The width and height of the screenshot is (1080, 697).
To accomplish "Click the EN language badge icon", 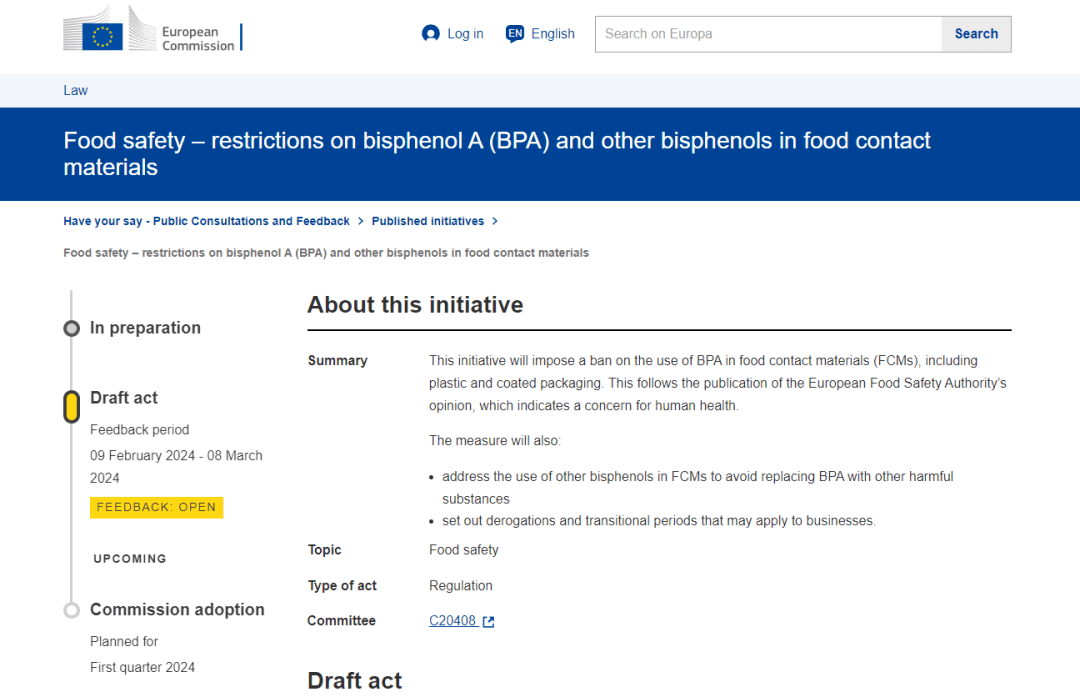I will [x=515, y=34].
